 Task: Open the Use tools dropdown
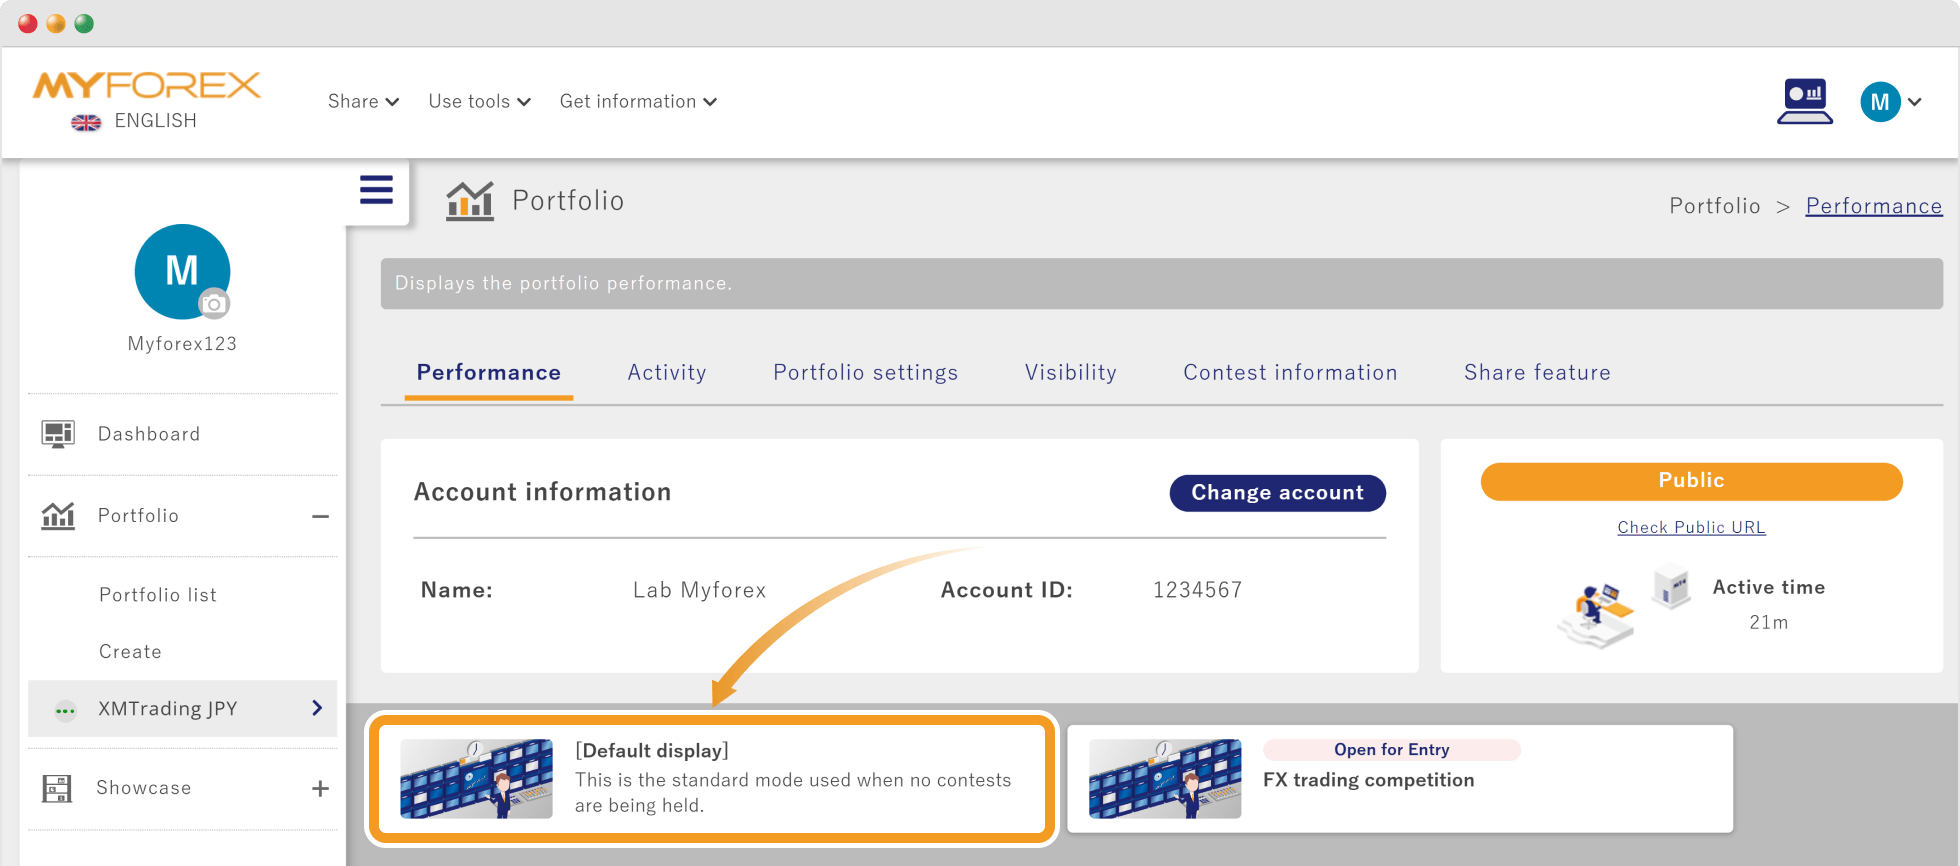click(x=480, y=102)
